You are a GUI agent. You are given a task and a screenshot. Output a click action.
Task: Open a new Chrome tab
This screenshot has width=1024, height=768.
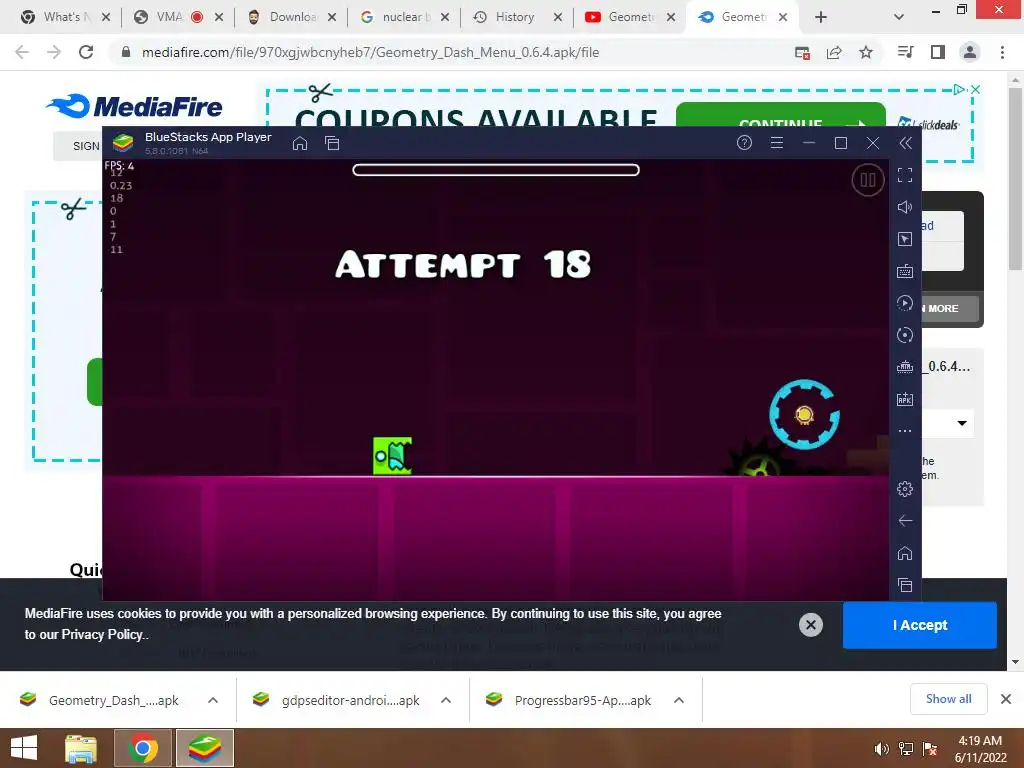point(821,18)
